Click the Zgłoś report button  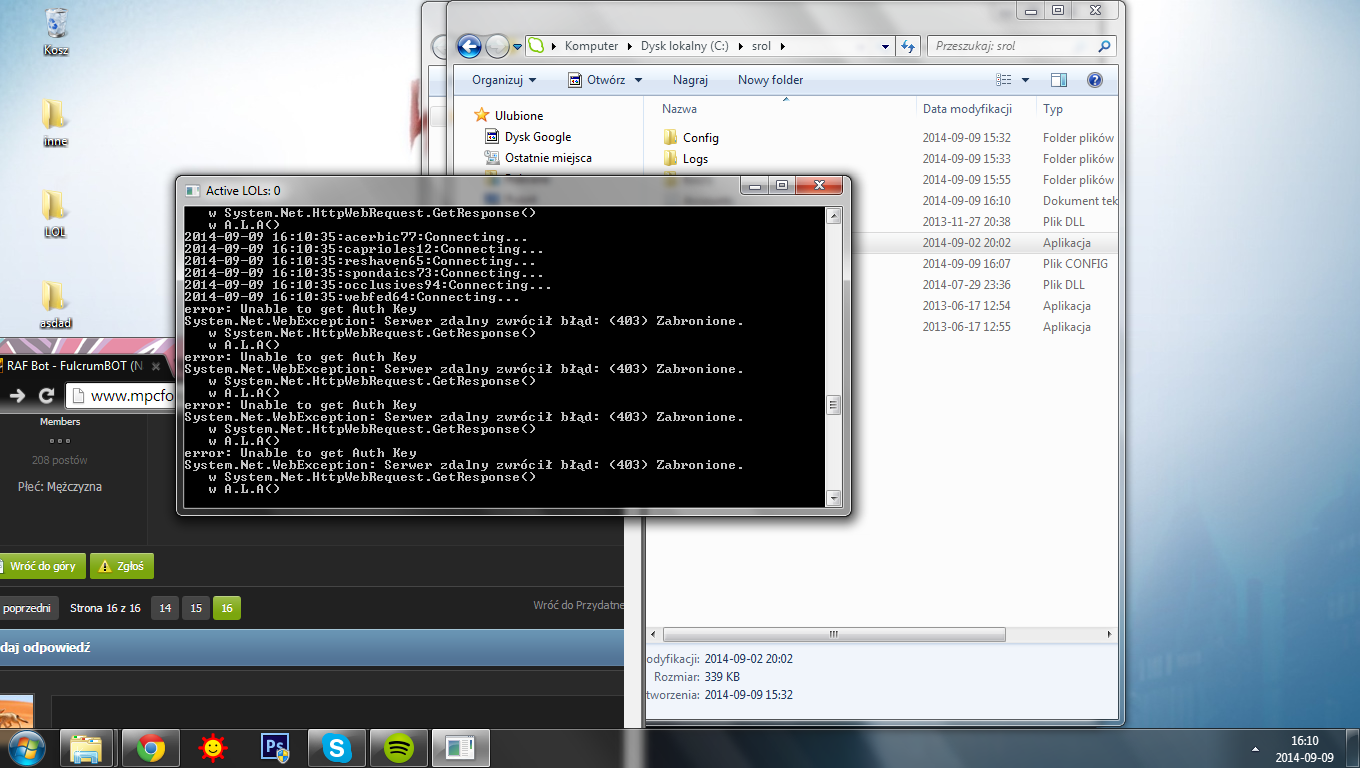click(122, 566)
